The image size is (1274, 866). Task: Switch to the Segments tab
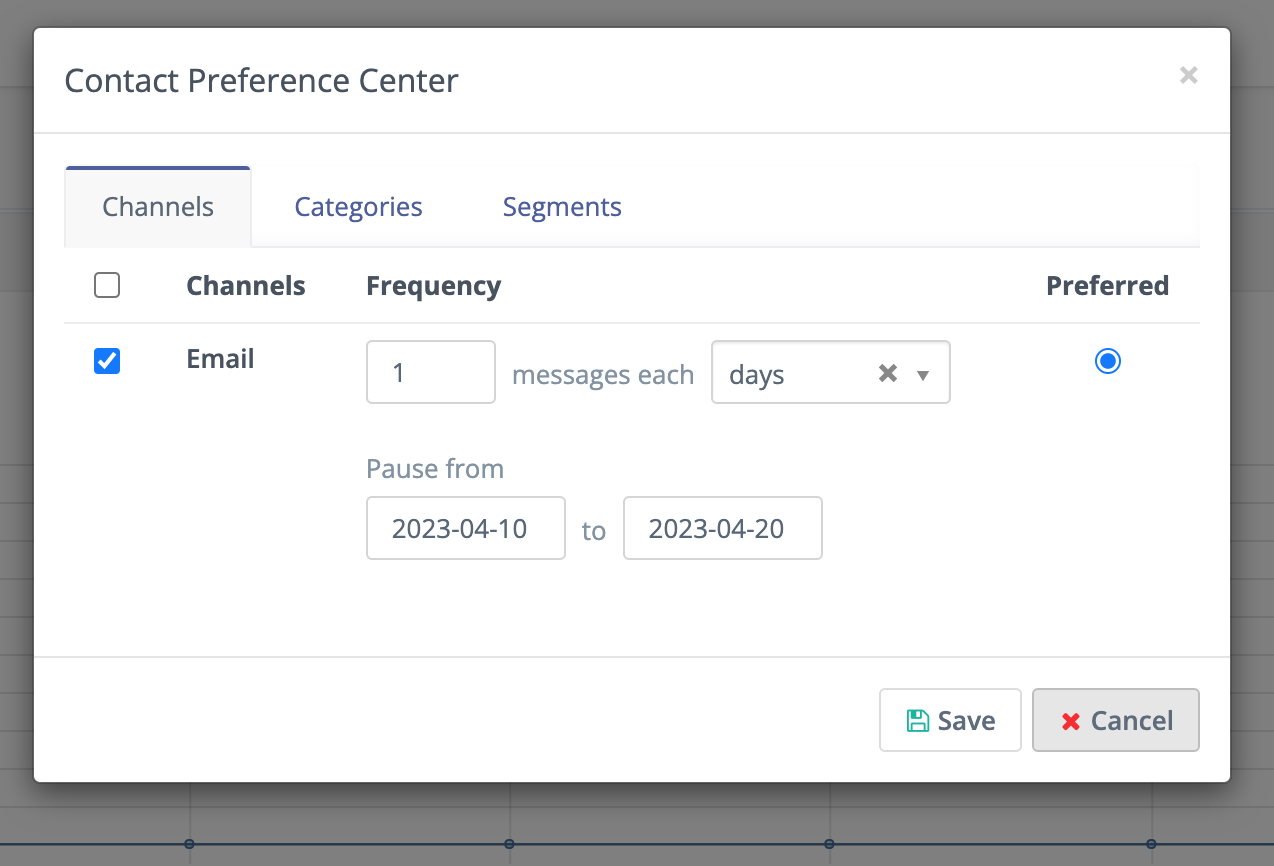click(562, 206)
